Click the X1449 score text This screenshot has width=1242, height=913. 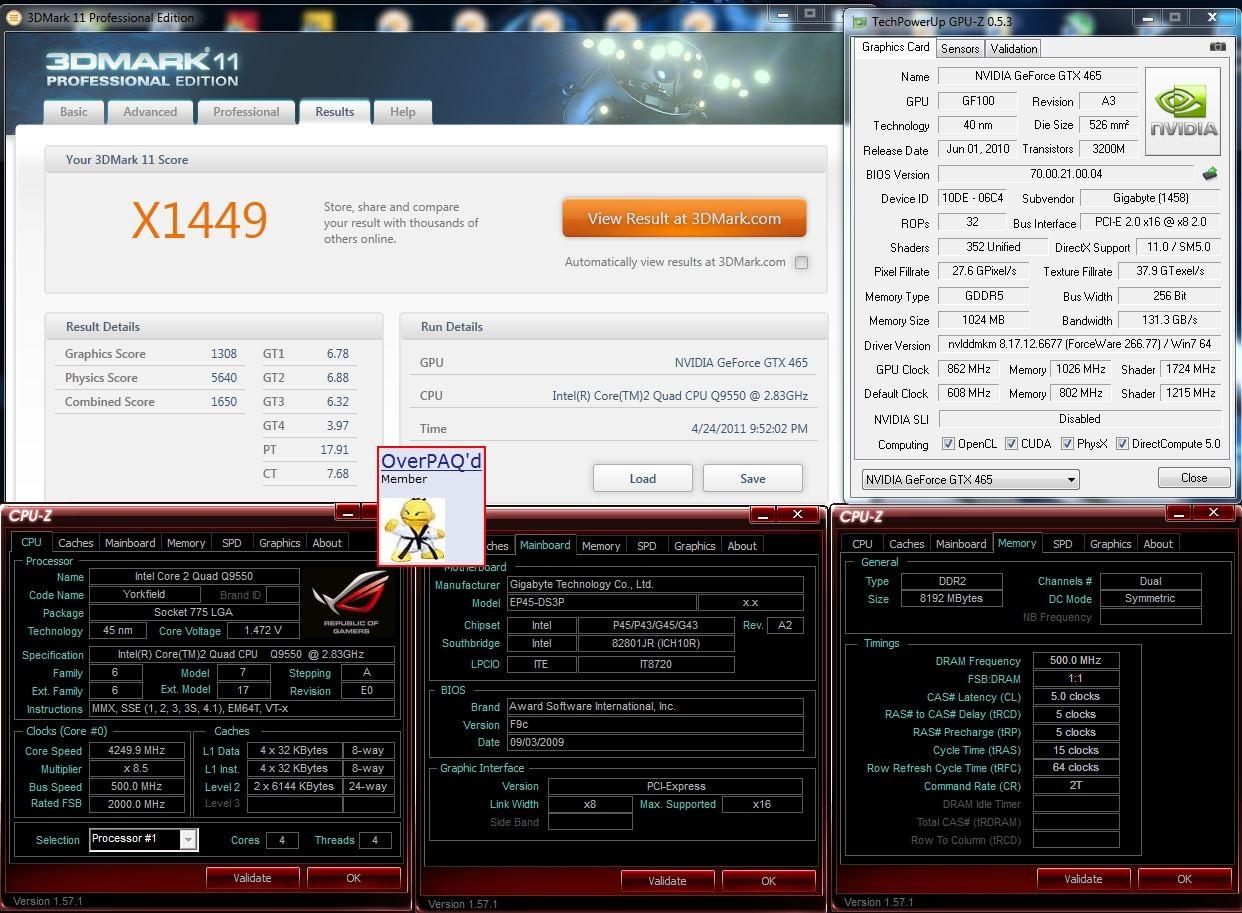tap(200, 220)
